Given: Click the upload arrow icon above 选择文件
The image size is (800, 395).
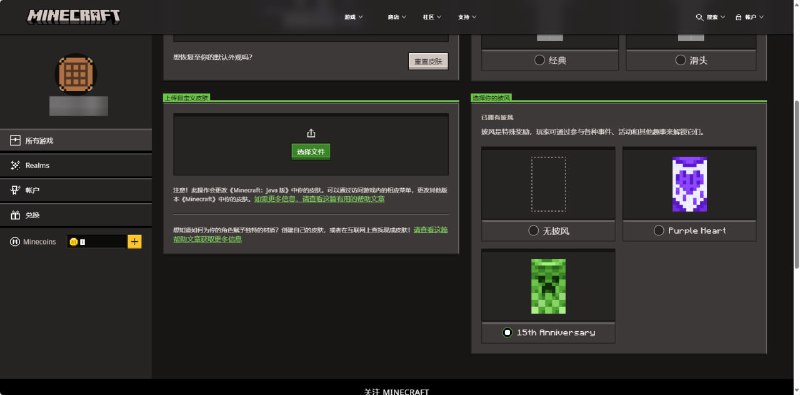Looking at the screenshot, I should 311,133.
